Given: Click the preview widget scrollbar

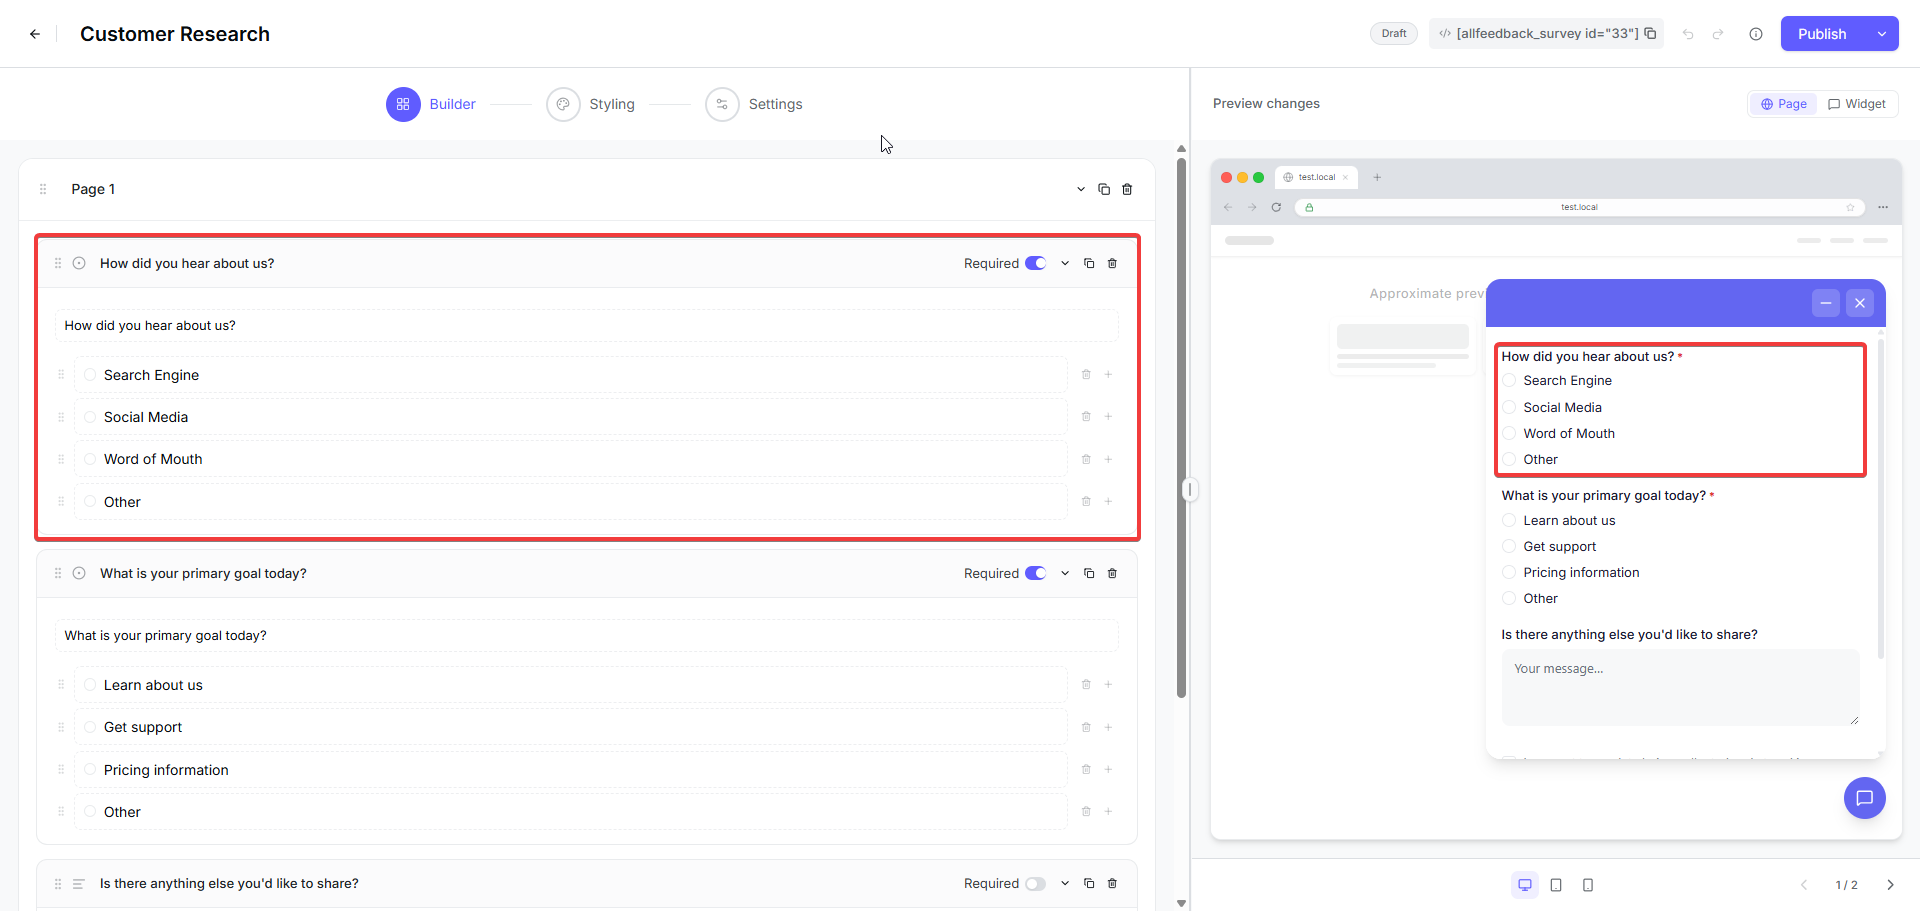Looking at the screenshot, I should [1881, 500].
